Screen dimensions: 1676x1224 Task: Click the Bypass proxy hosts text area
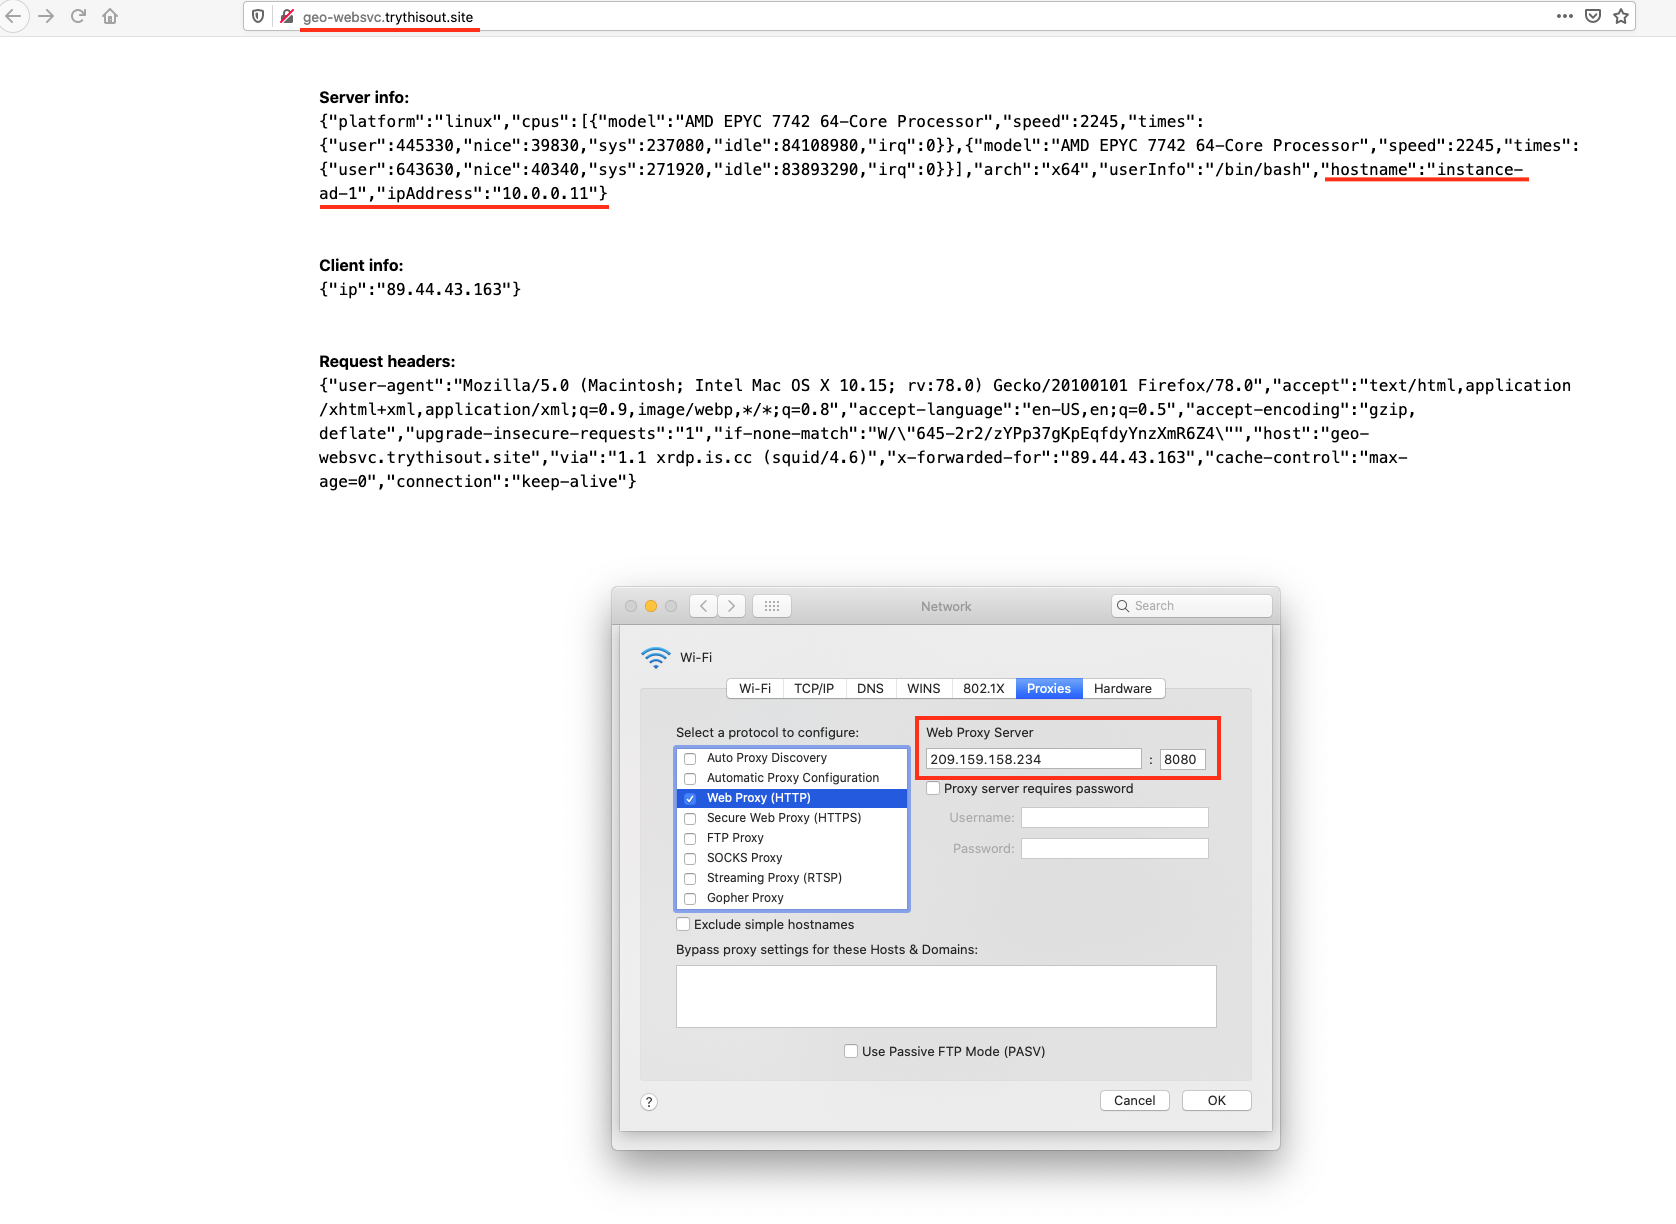pos(946,996)
